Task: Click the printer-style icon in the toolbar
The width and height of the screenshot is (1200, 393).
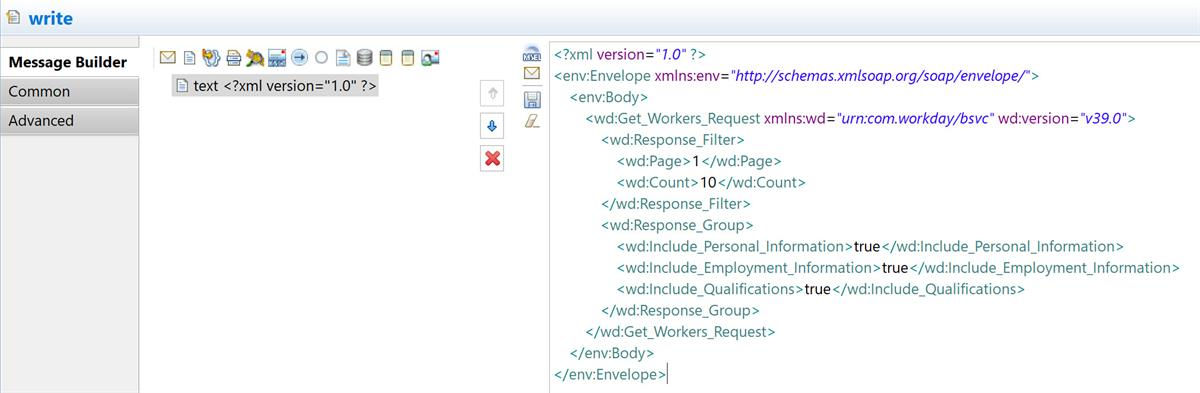Action: (x=233, y=57)
